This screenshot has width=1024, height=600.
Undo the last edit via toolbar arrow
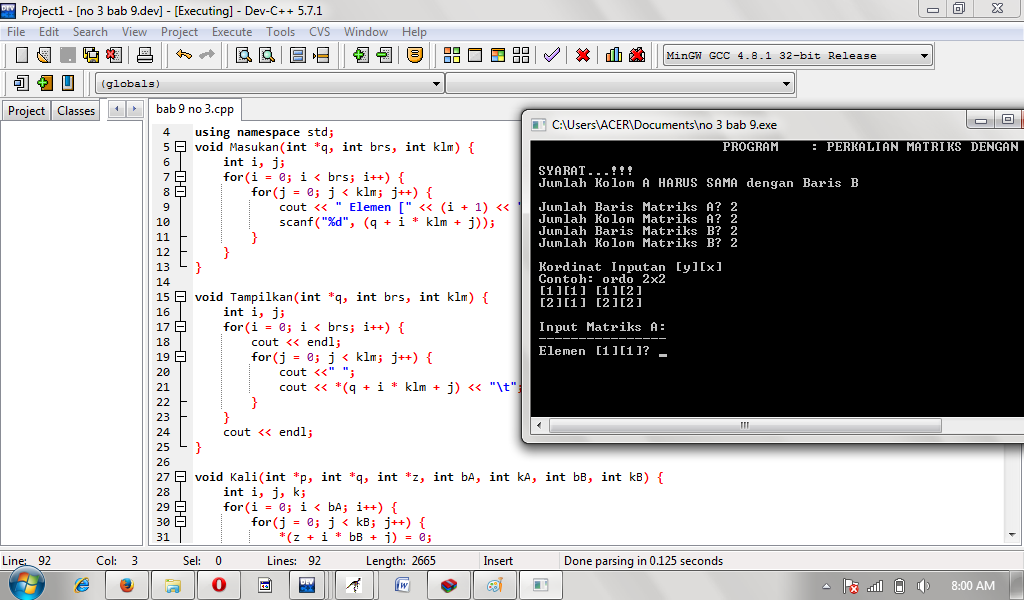[x=184, y=55]
